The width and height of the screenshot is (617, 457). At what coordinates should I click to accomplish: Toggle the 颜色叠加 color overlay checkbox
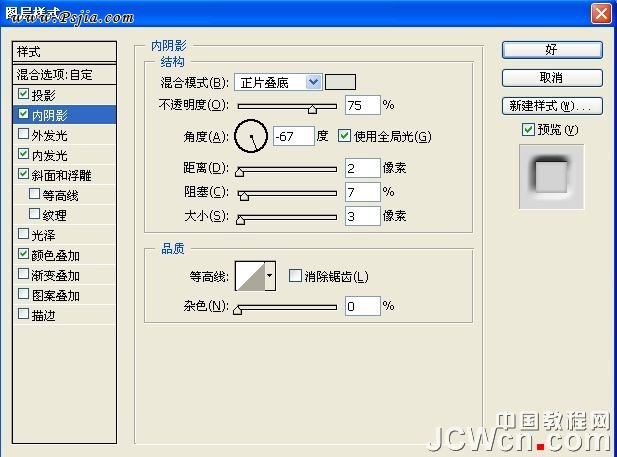[x=23, y=254]
